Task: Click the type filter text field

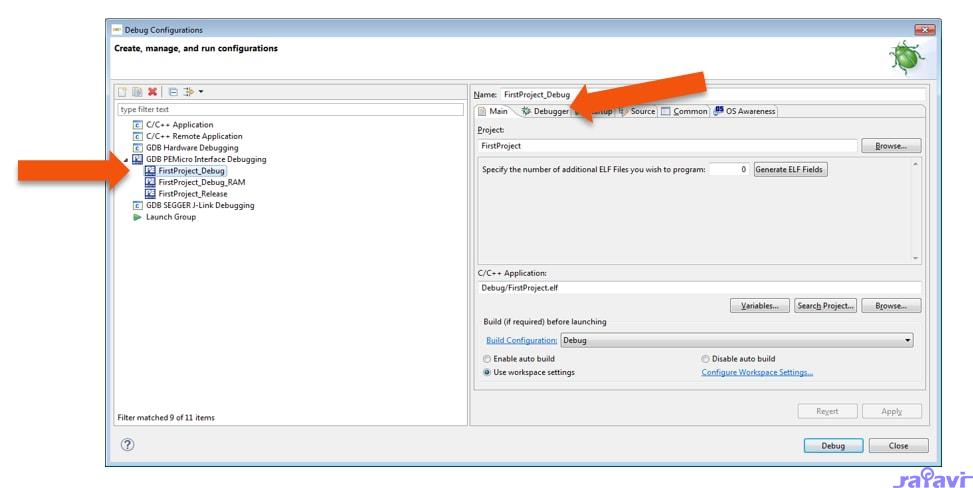Action: 290,109
